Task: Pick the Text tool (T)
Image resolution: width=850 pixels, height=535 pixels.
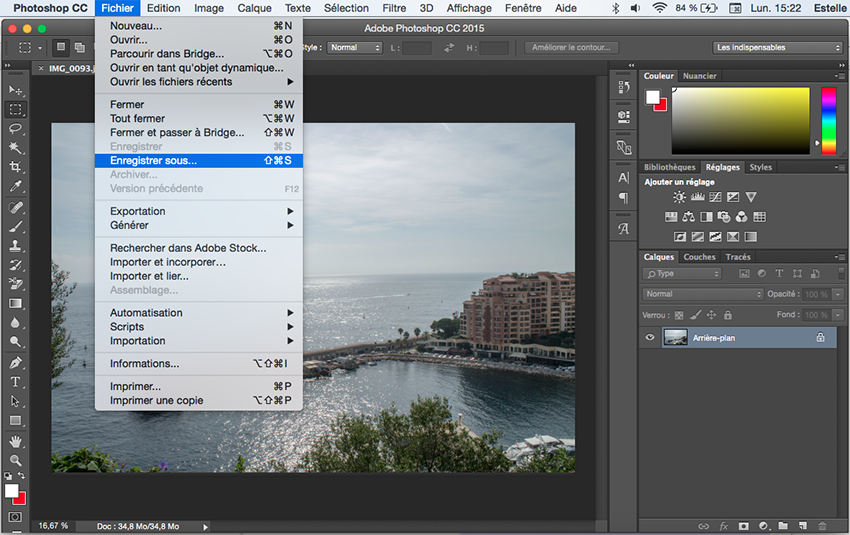Action: click(x=15, y=382)
